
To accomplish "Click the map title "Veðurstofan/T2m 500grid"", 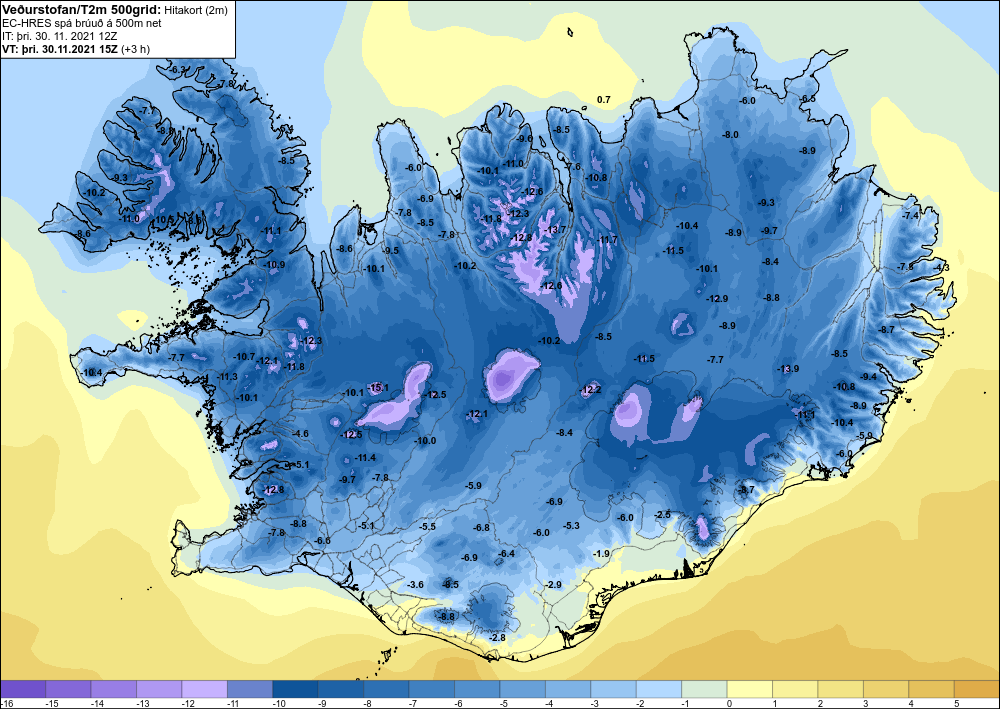I will pyautogui.click(x=82, y=10).
